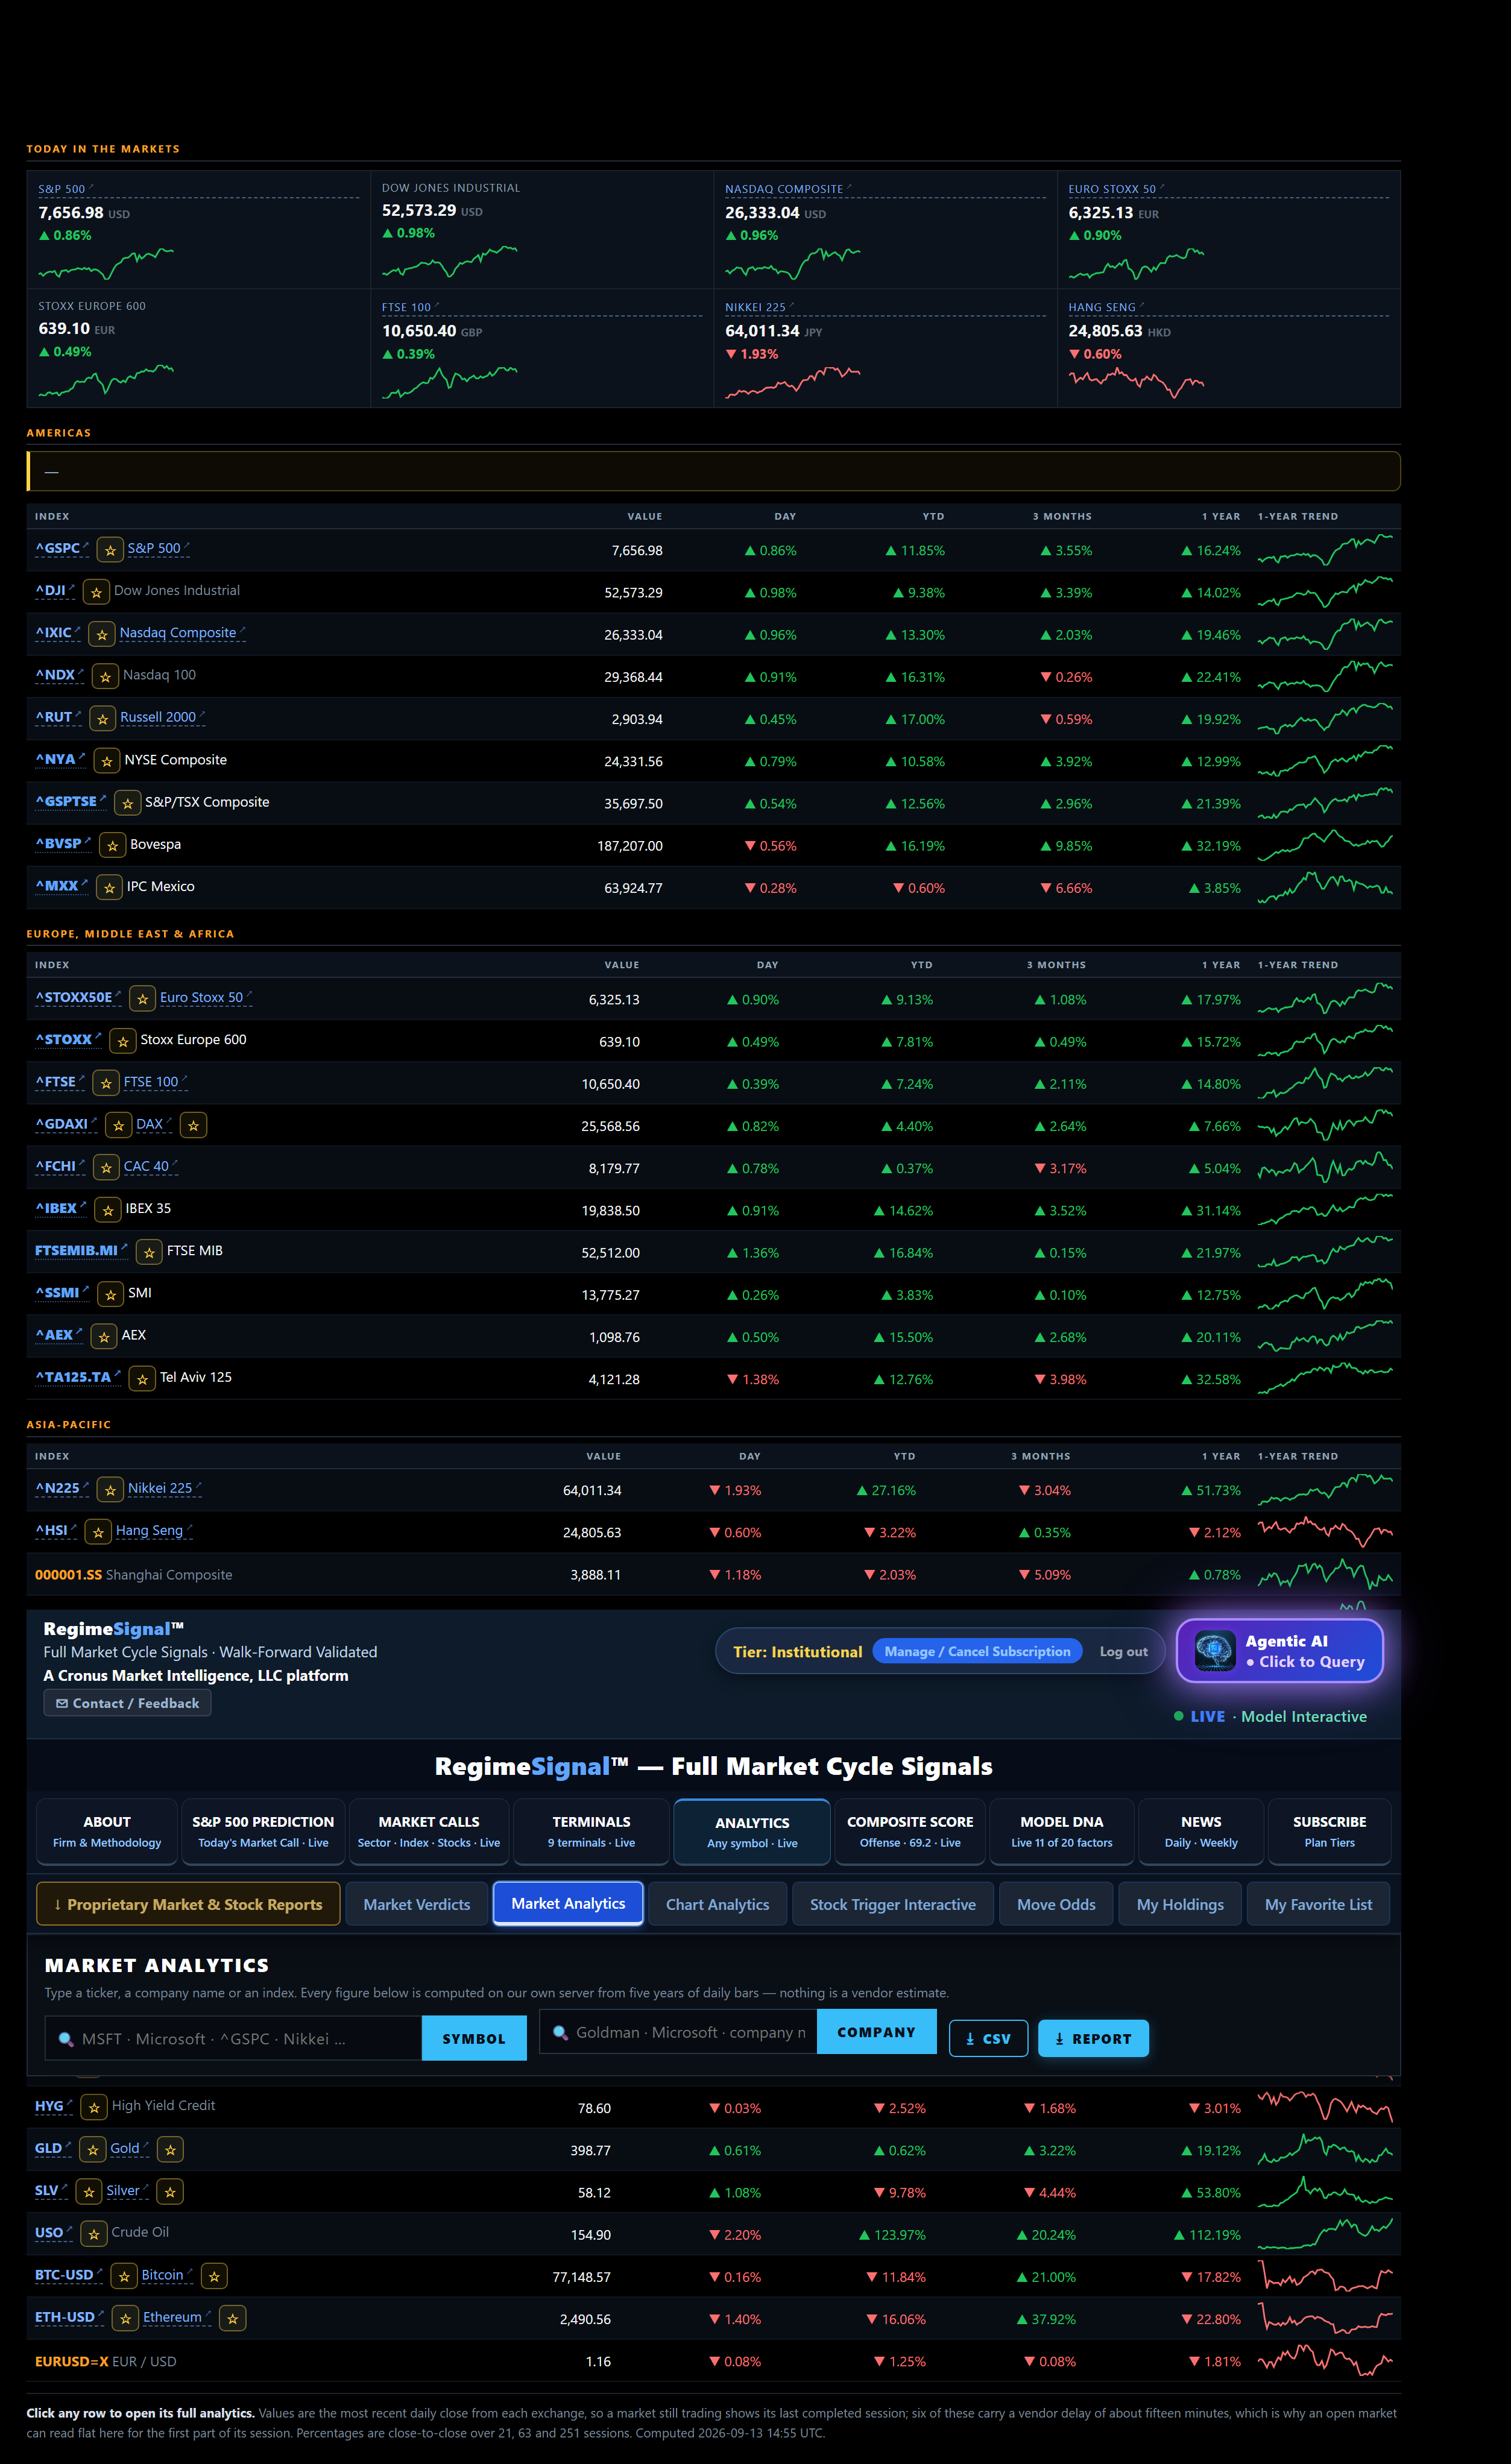
Task: Click the star icon beside Crude Oil
Action: pyautogui.click(x=94, y=2233)
